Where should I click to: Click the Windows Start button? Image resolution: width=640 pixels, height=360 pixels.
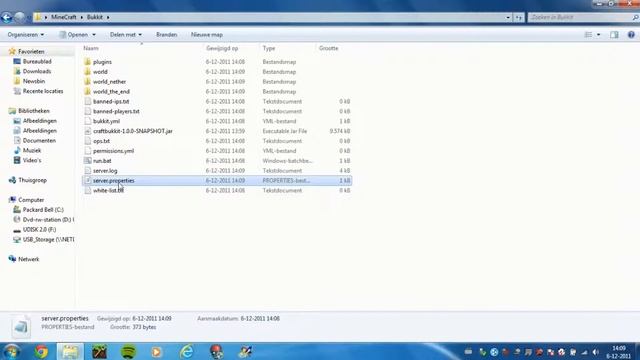click(11, 351)
